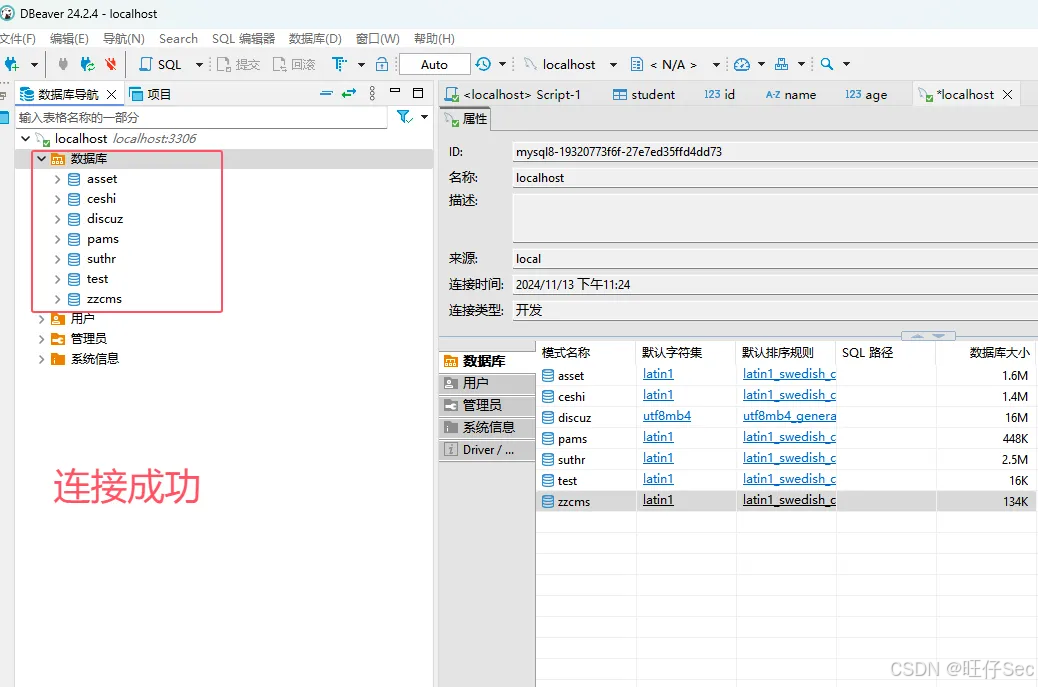Click latin1_swedish_c link in pams row

tap(789, 437)
